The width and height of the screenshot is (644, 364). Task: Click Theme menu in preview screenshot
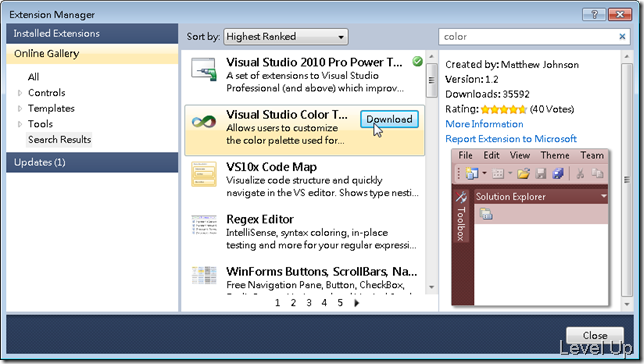tap(555, 155)
